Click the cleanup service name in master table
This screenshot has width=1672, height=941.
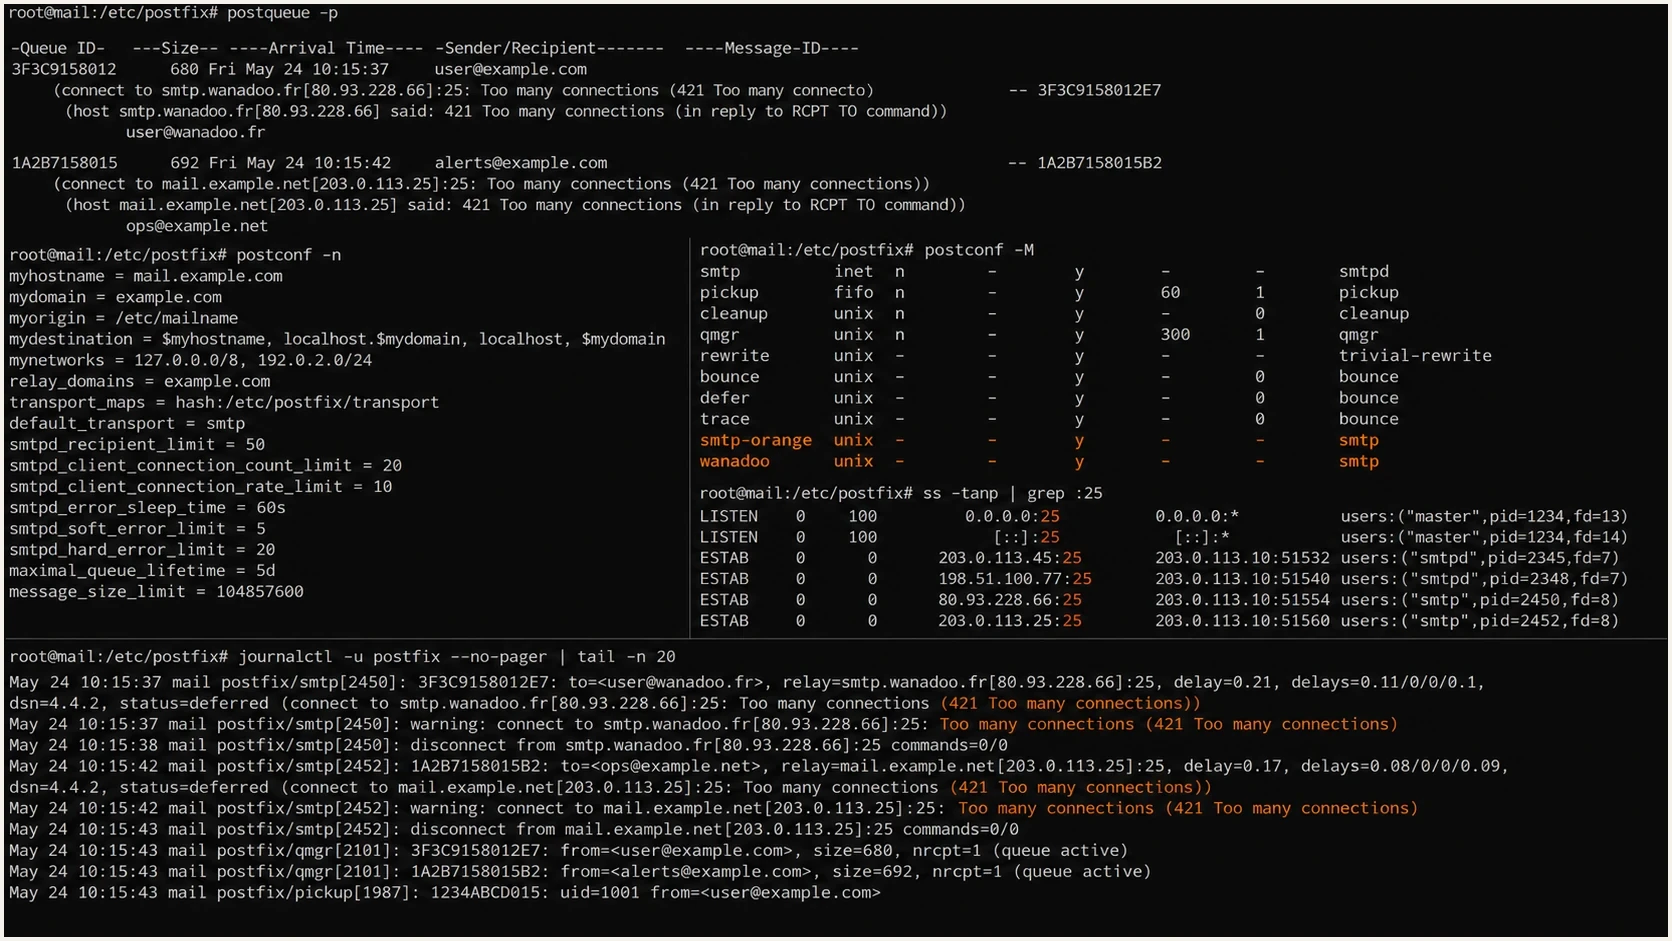(x=734, y=313)
